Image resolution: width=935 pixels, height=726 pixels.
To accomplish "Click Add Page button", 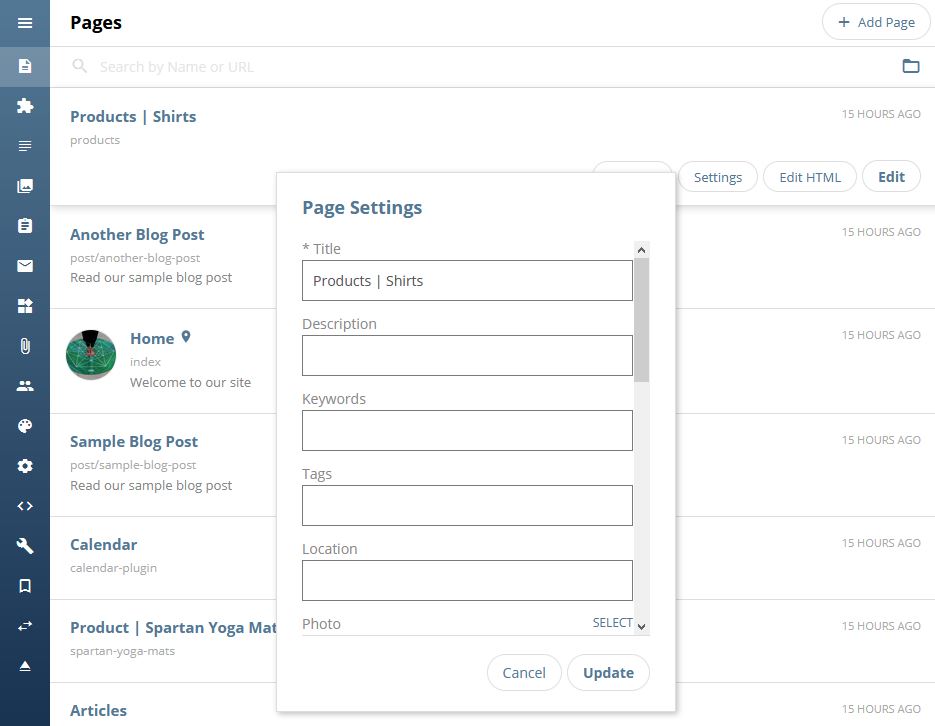I will [876, 23].
